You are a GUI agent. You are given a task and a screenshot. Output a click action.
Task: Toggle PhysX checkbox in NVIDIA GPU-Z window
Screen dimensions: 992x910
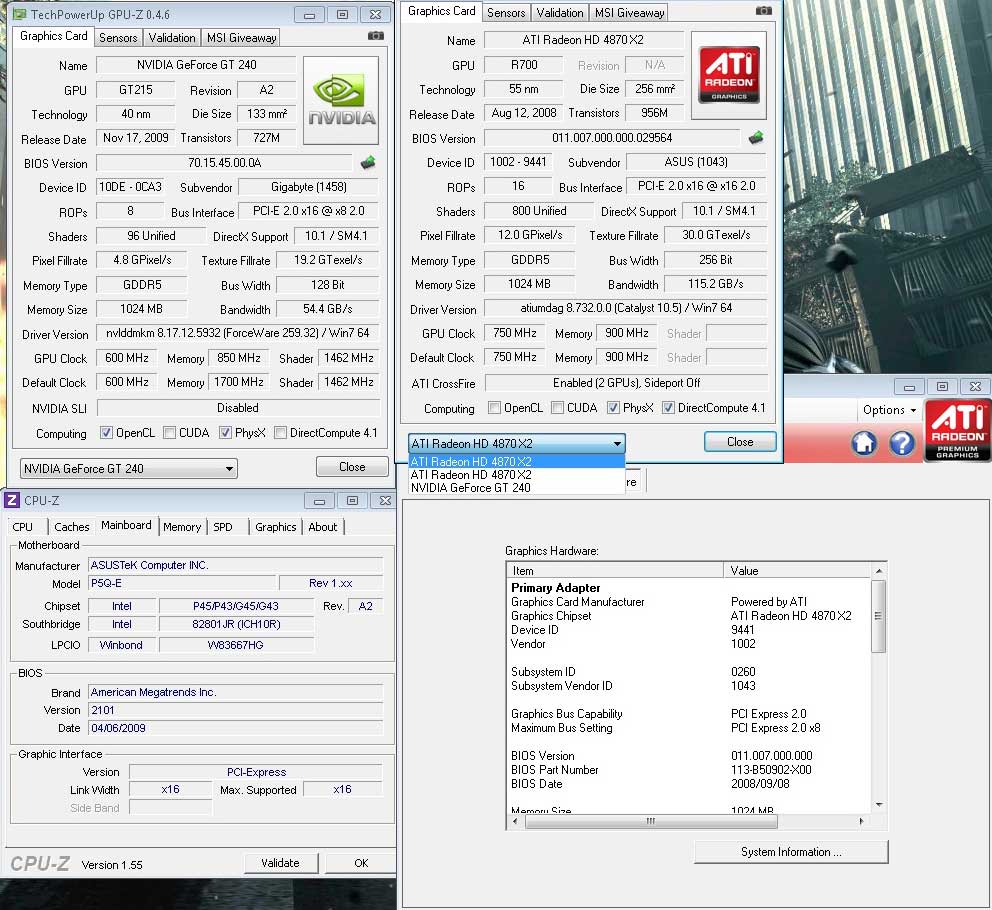[225, 433]
